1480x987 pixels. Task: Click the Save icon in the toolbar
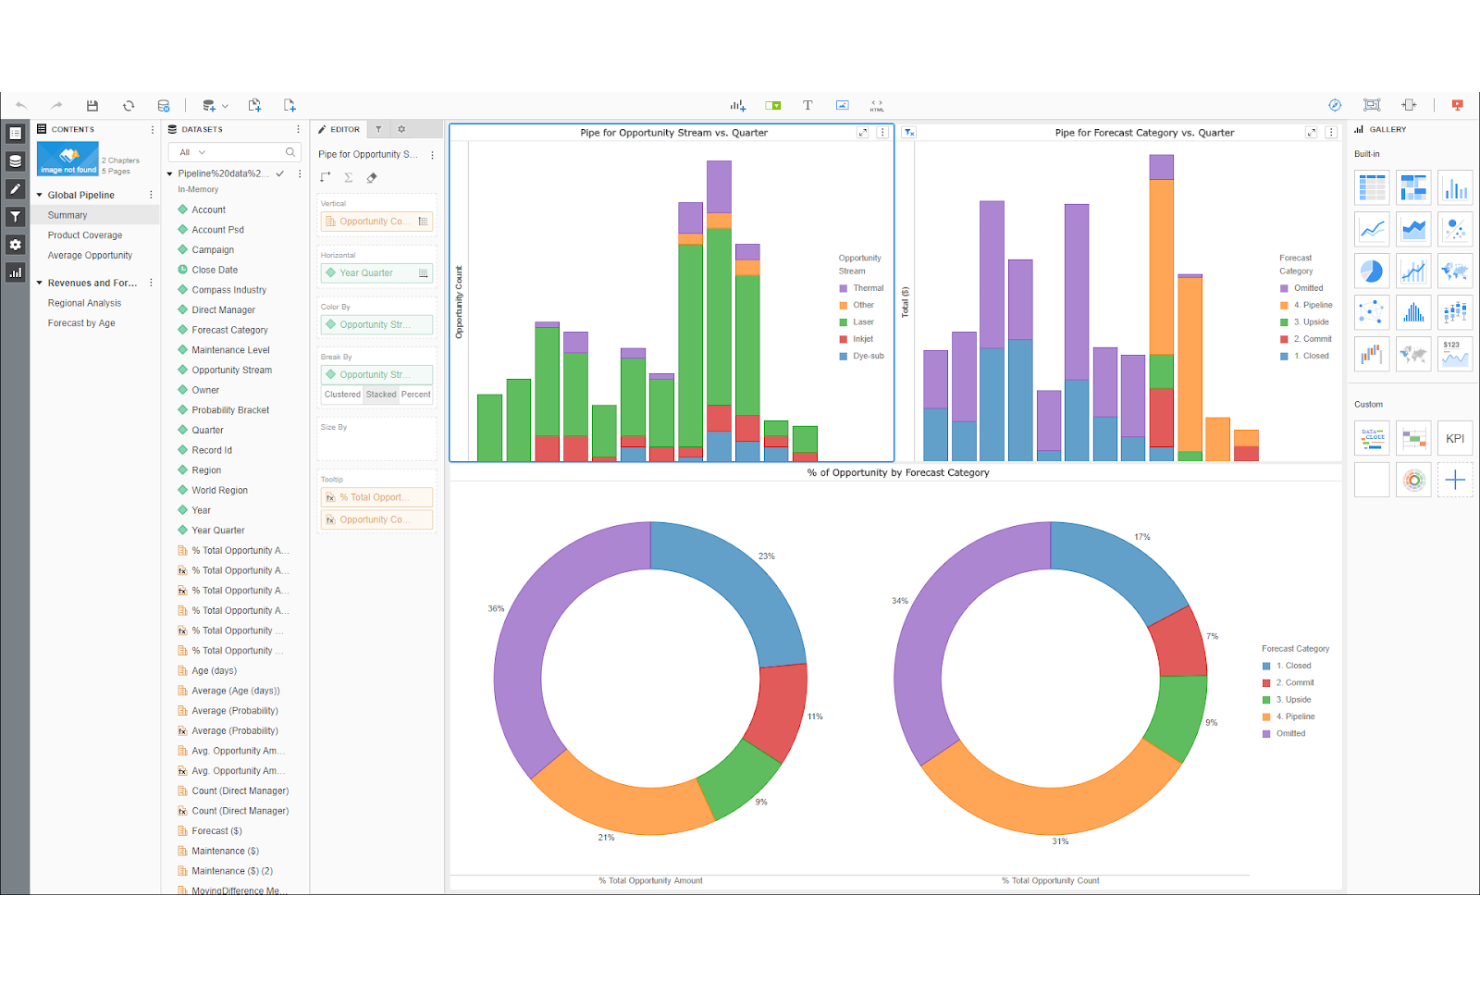(92, 105)
